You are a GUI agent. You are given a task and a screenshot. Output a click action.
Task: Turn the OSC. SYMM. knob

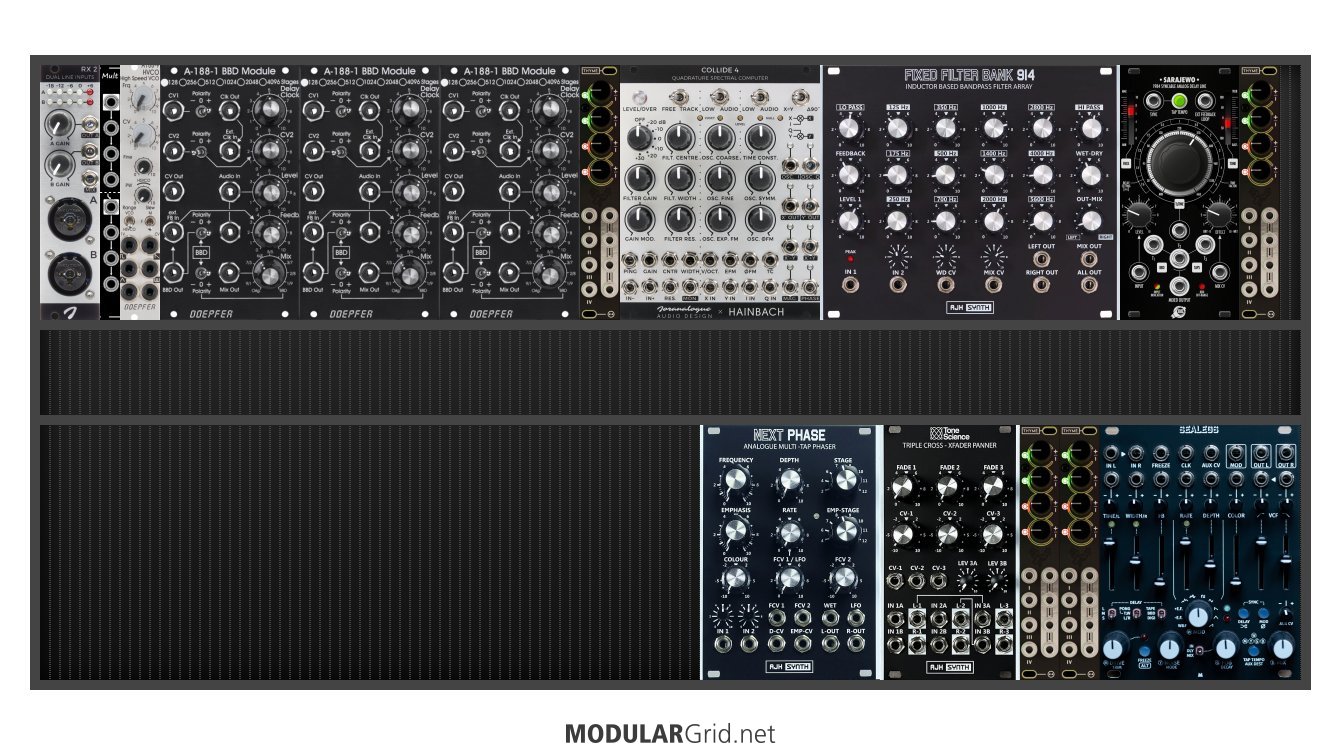(x=762, y=177)
